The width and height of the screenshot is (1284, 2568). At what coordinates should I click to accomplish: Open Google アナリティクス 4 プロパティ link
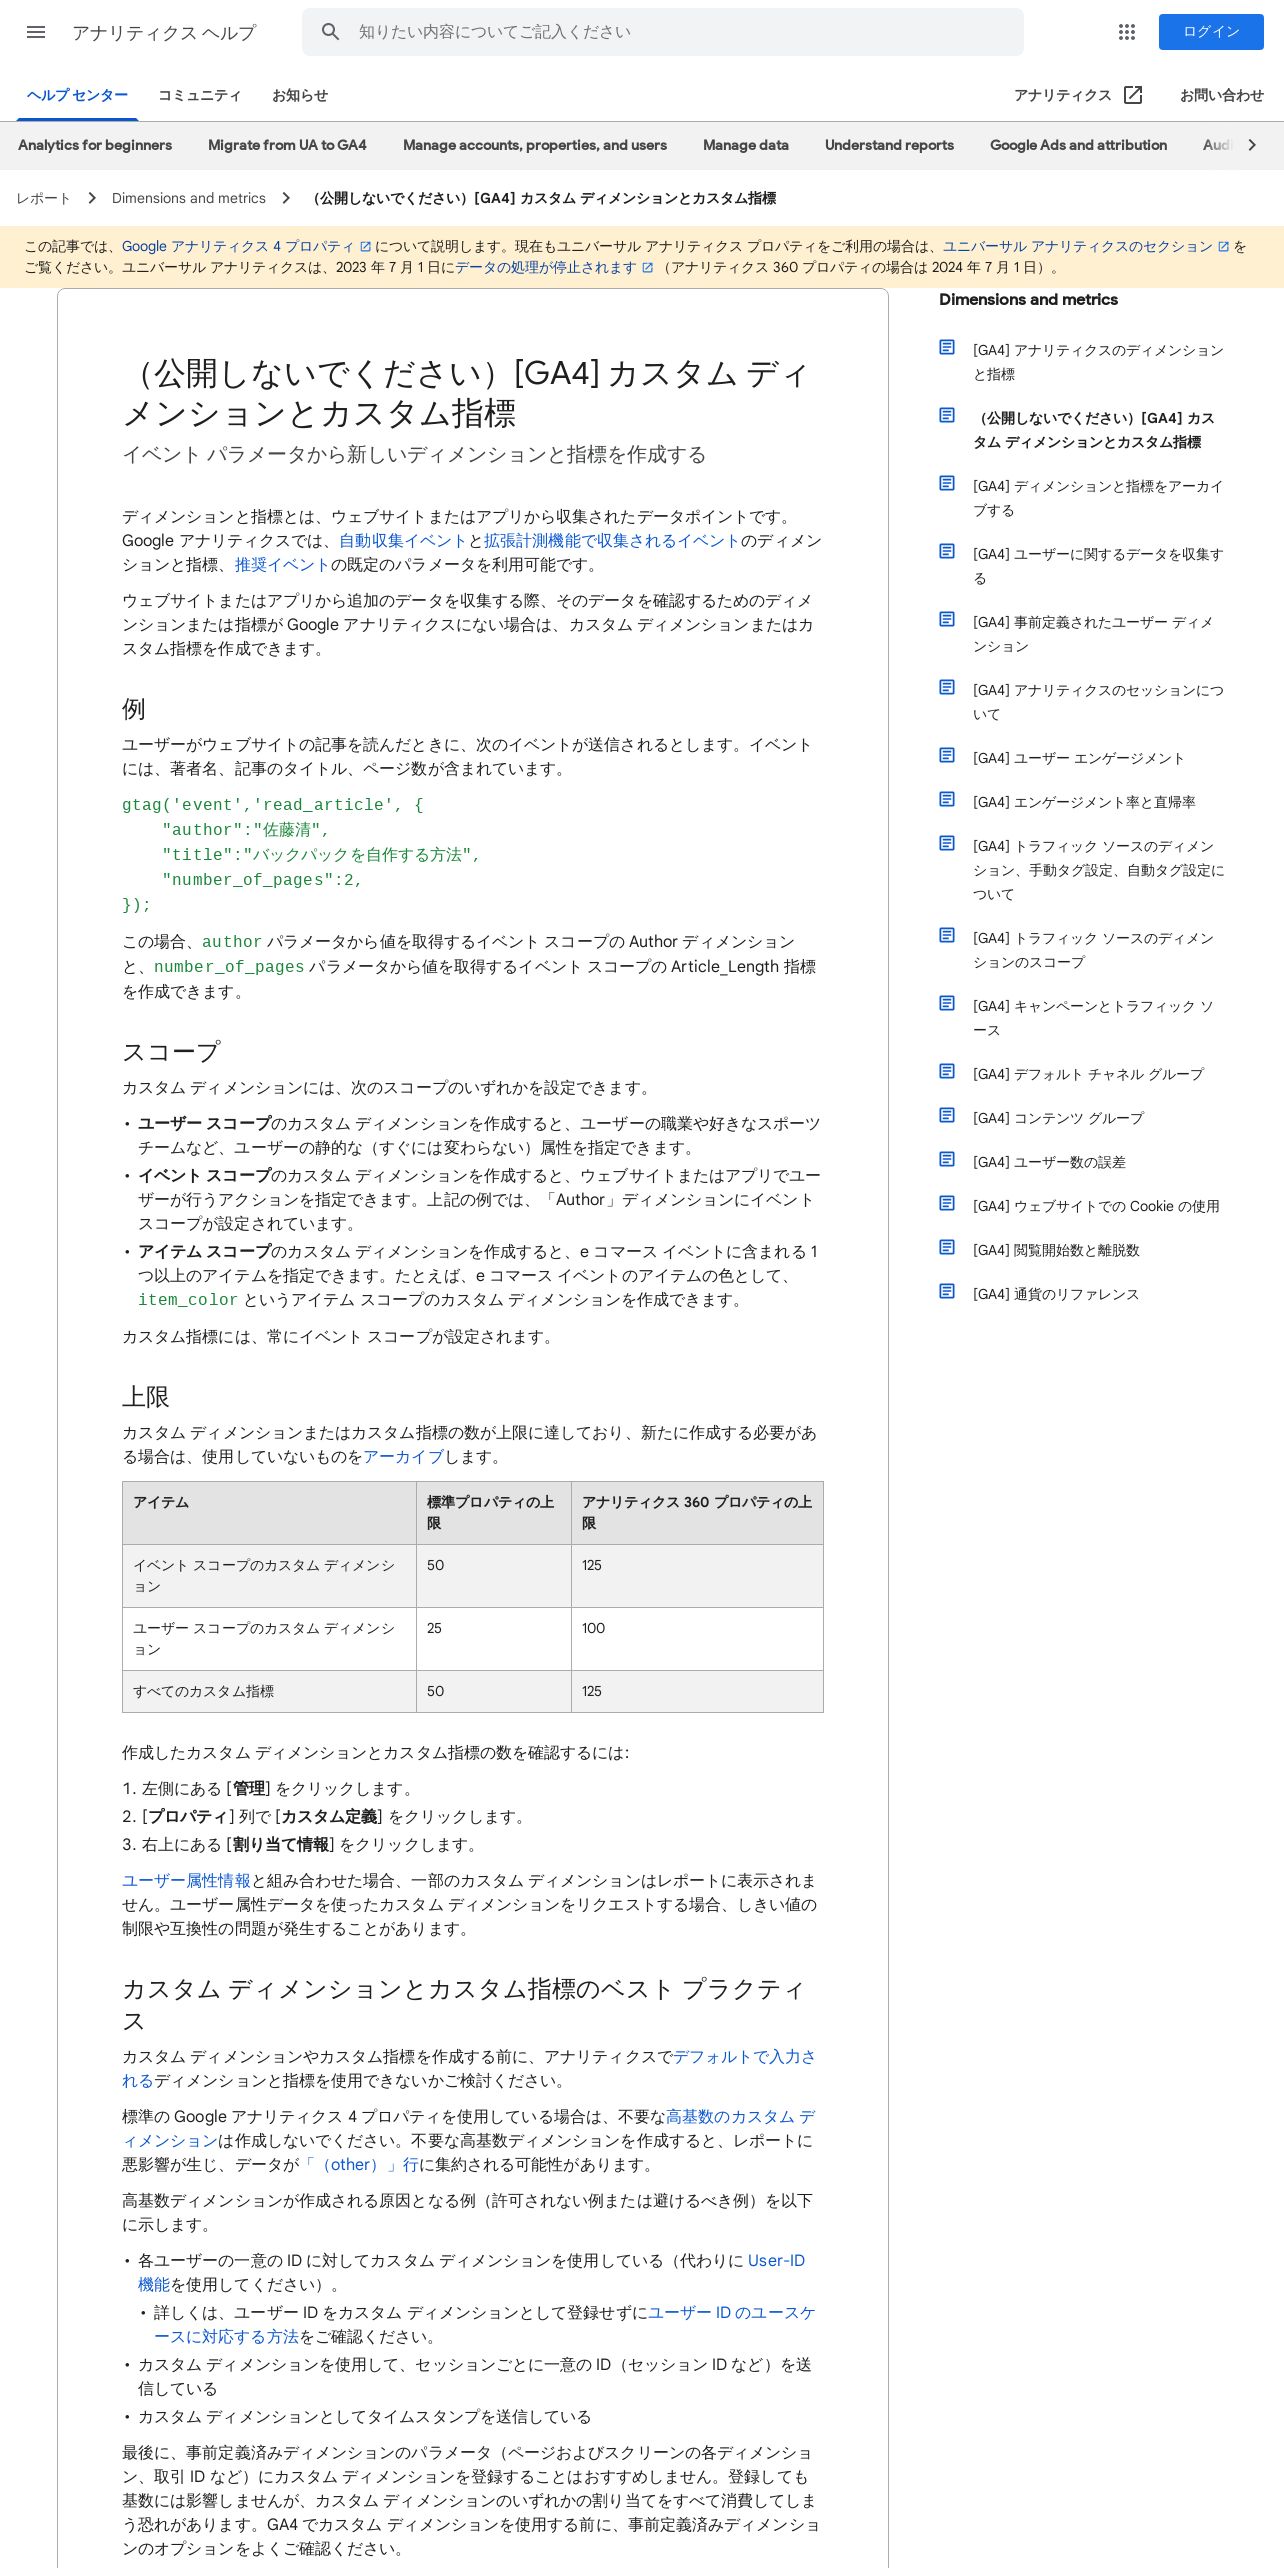[246, 246]
